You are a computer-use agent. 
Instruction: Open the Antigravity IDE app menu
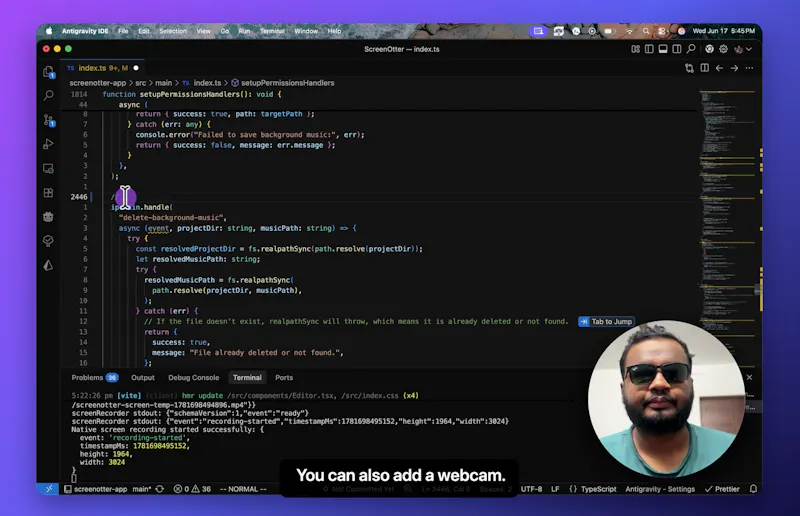(x=85, y=31)
